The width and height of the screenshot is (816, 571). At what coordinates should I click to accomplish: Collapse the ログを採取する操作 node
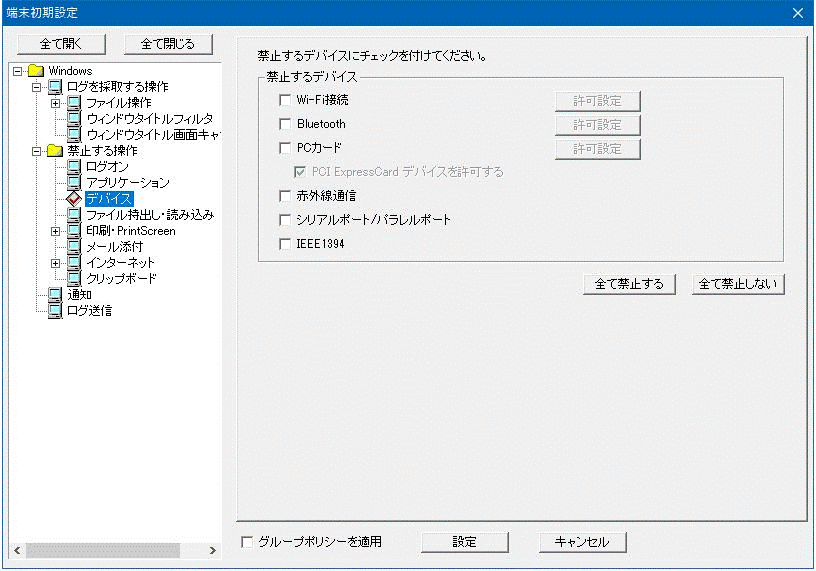(36, 87)
